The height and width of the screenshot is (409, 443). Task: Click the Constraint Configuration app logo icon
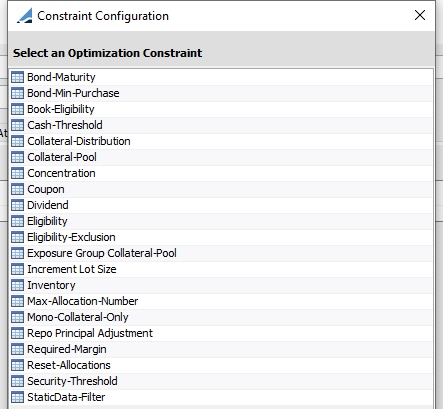(25, 16)
